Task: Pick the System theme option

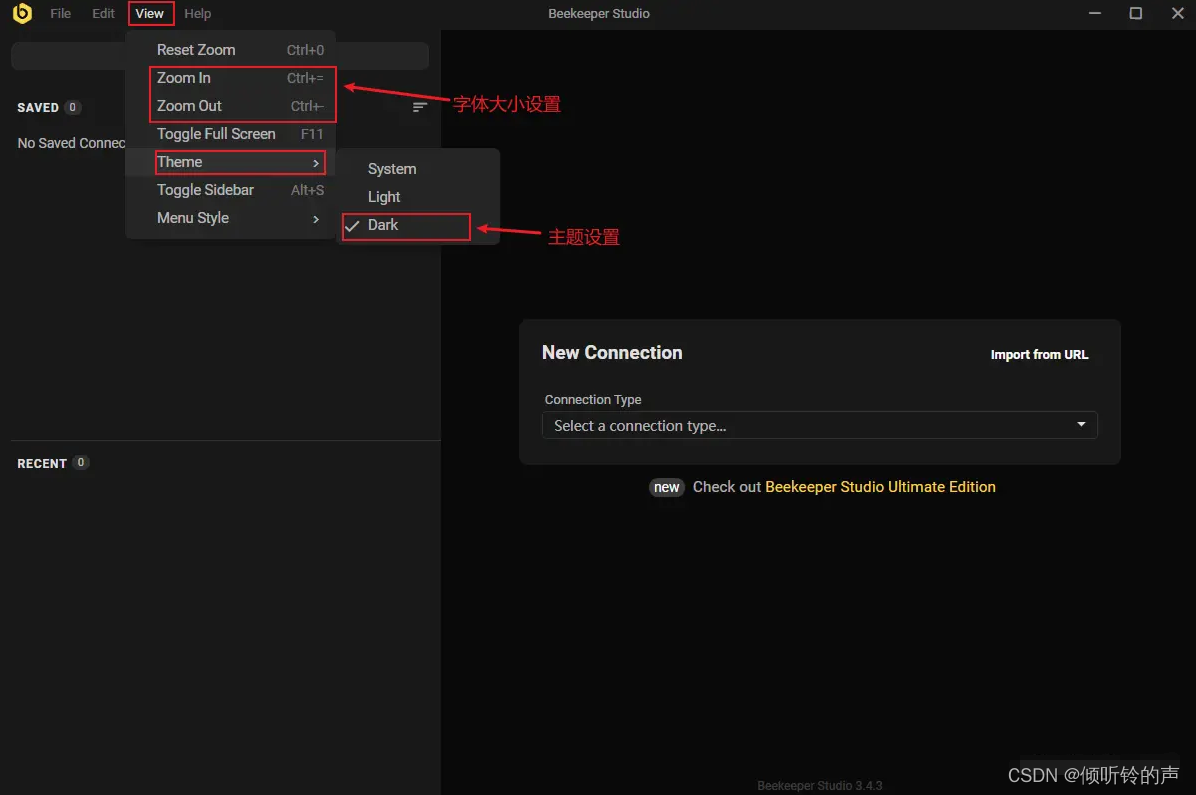Action: pyautogui.click(x=418, y=169)
